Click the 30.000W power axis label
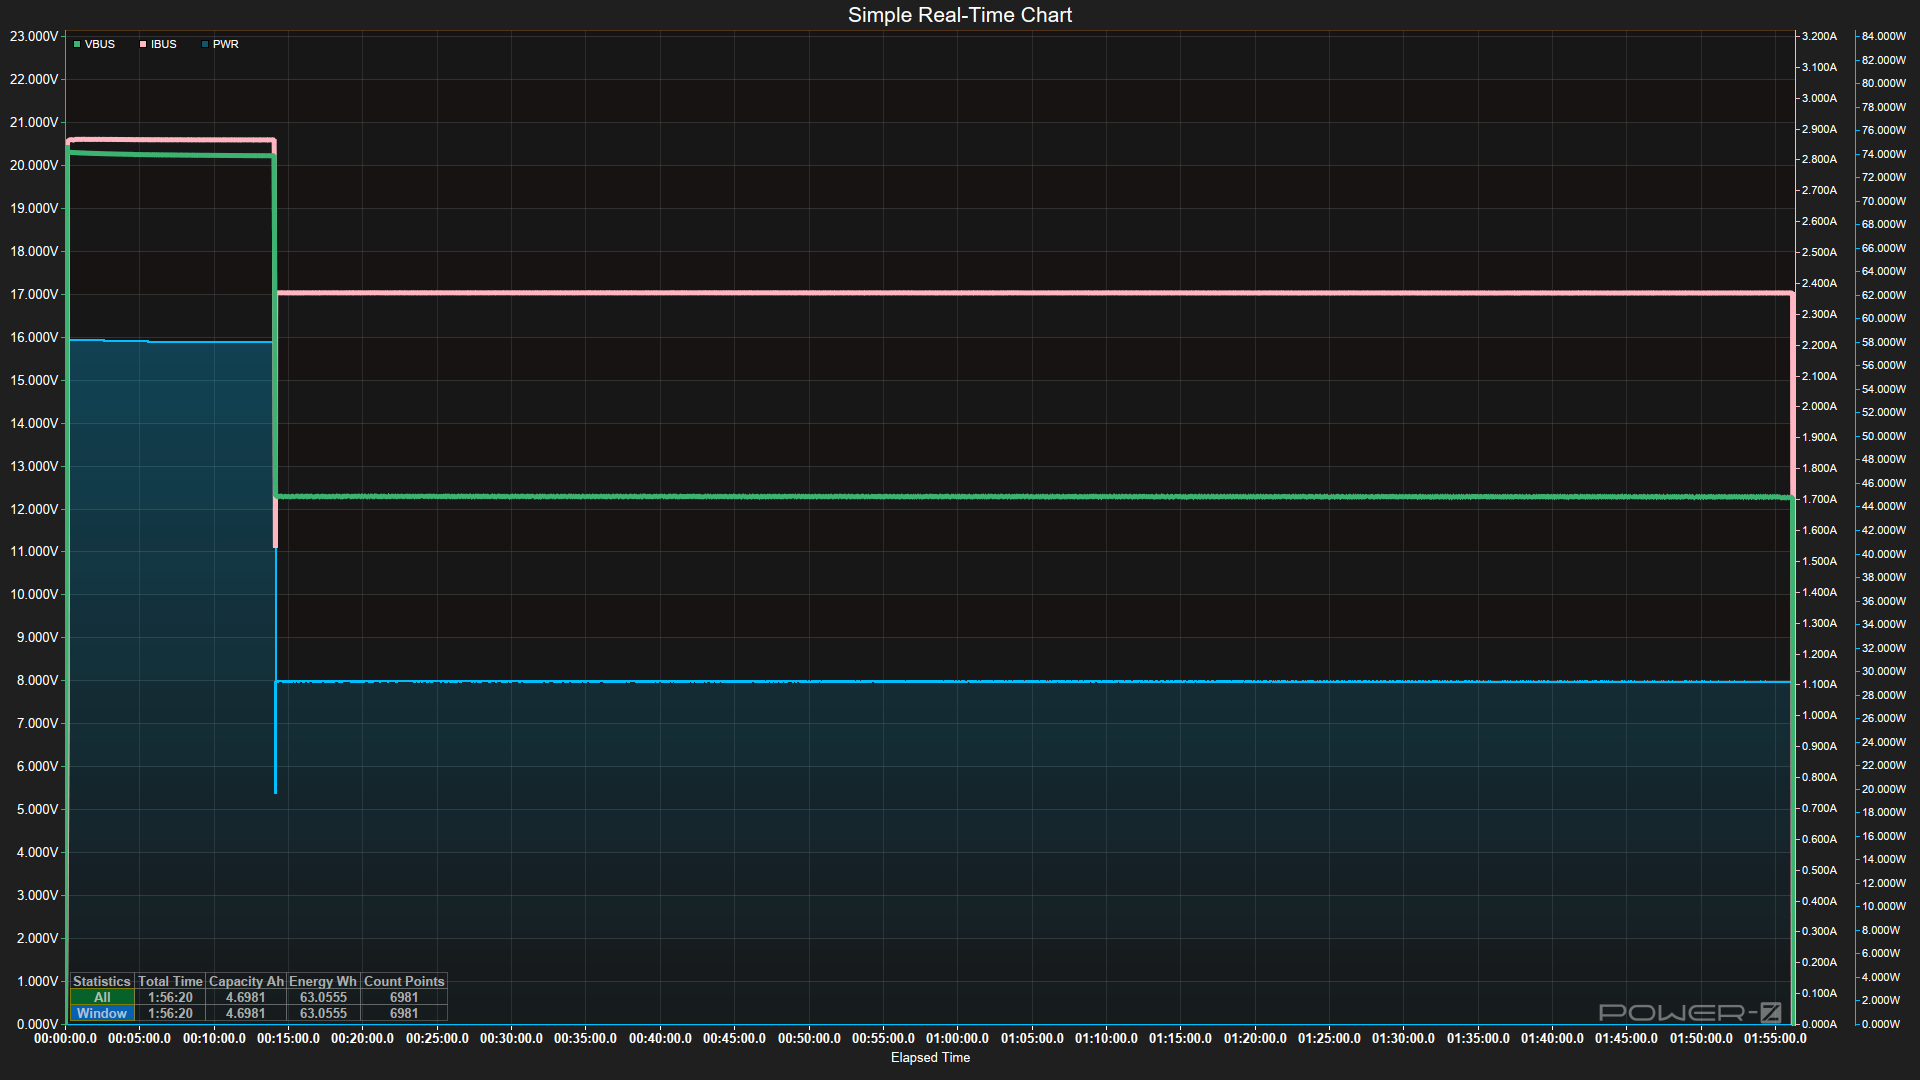Viewport: 1920px width, 1080px height. tap(1884, 671)
